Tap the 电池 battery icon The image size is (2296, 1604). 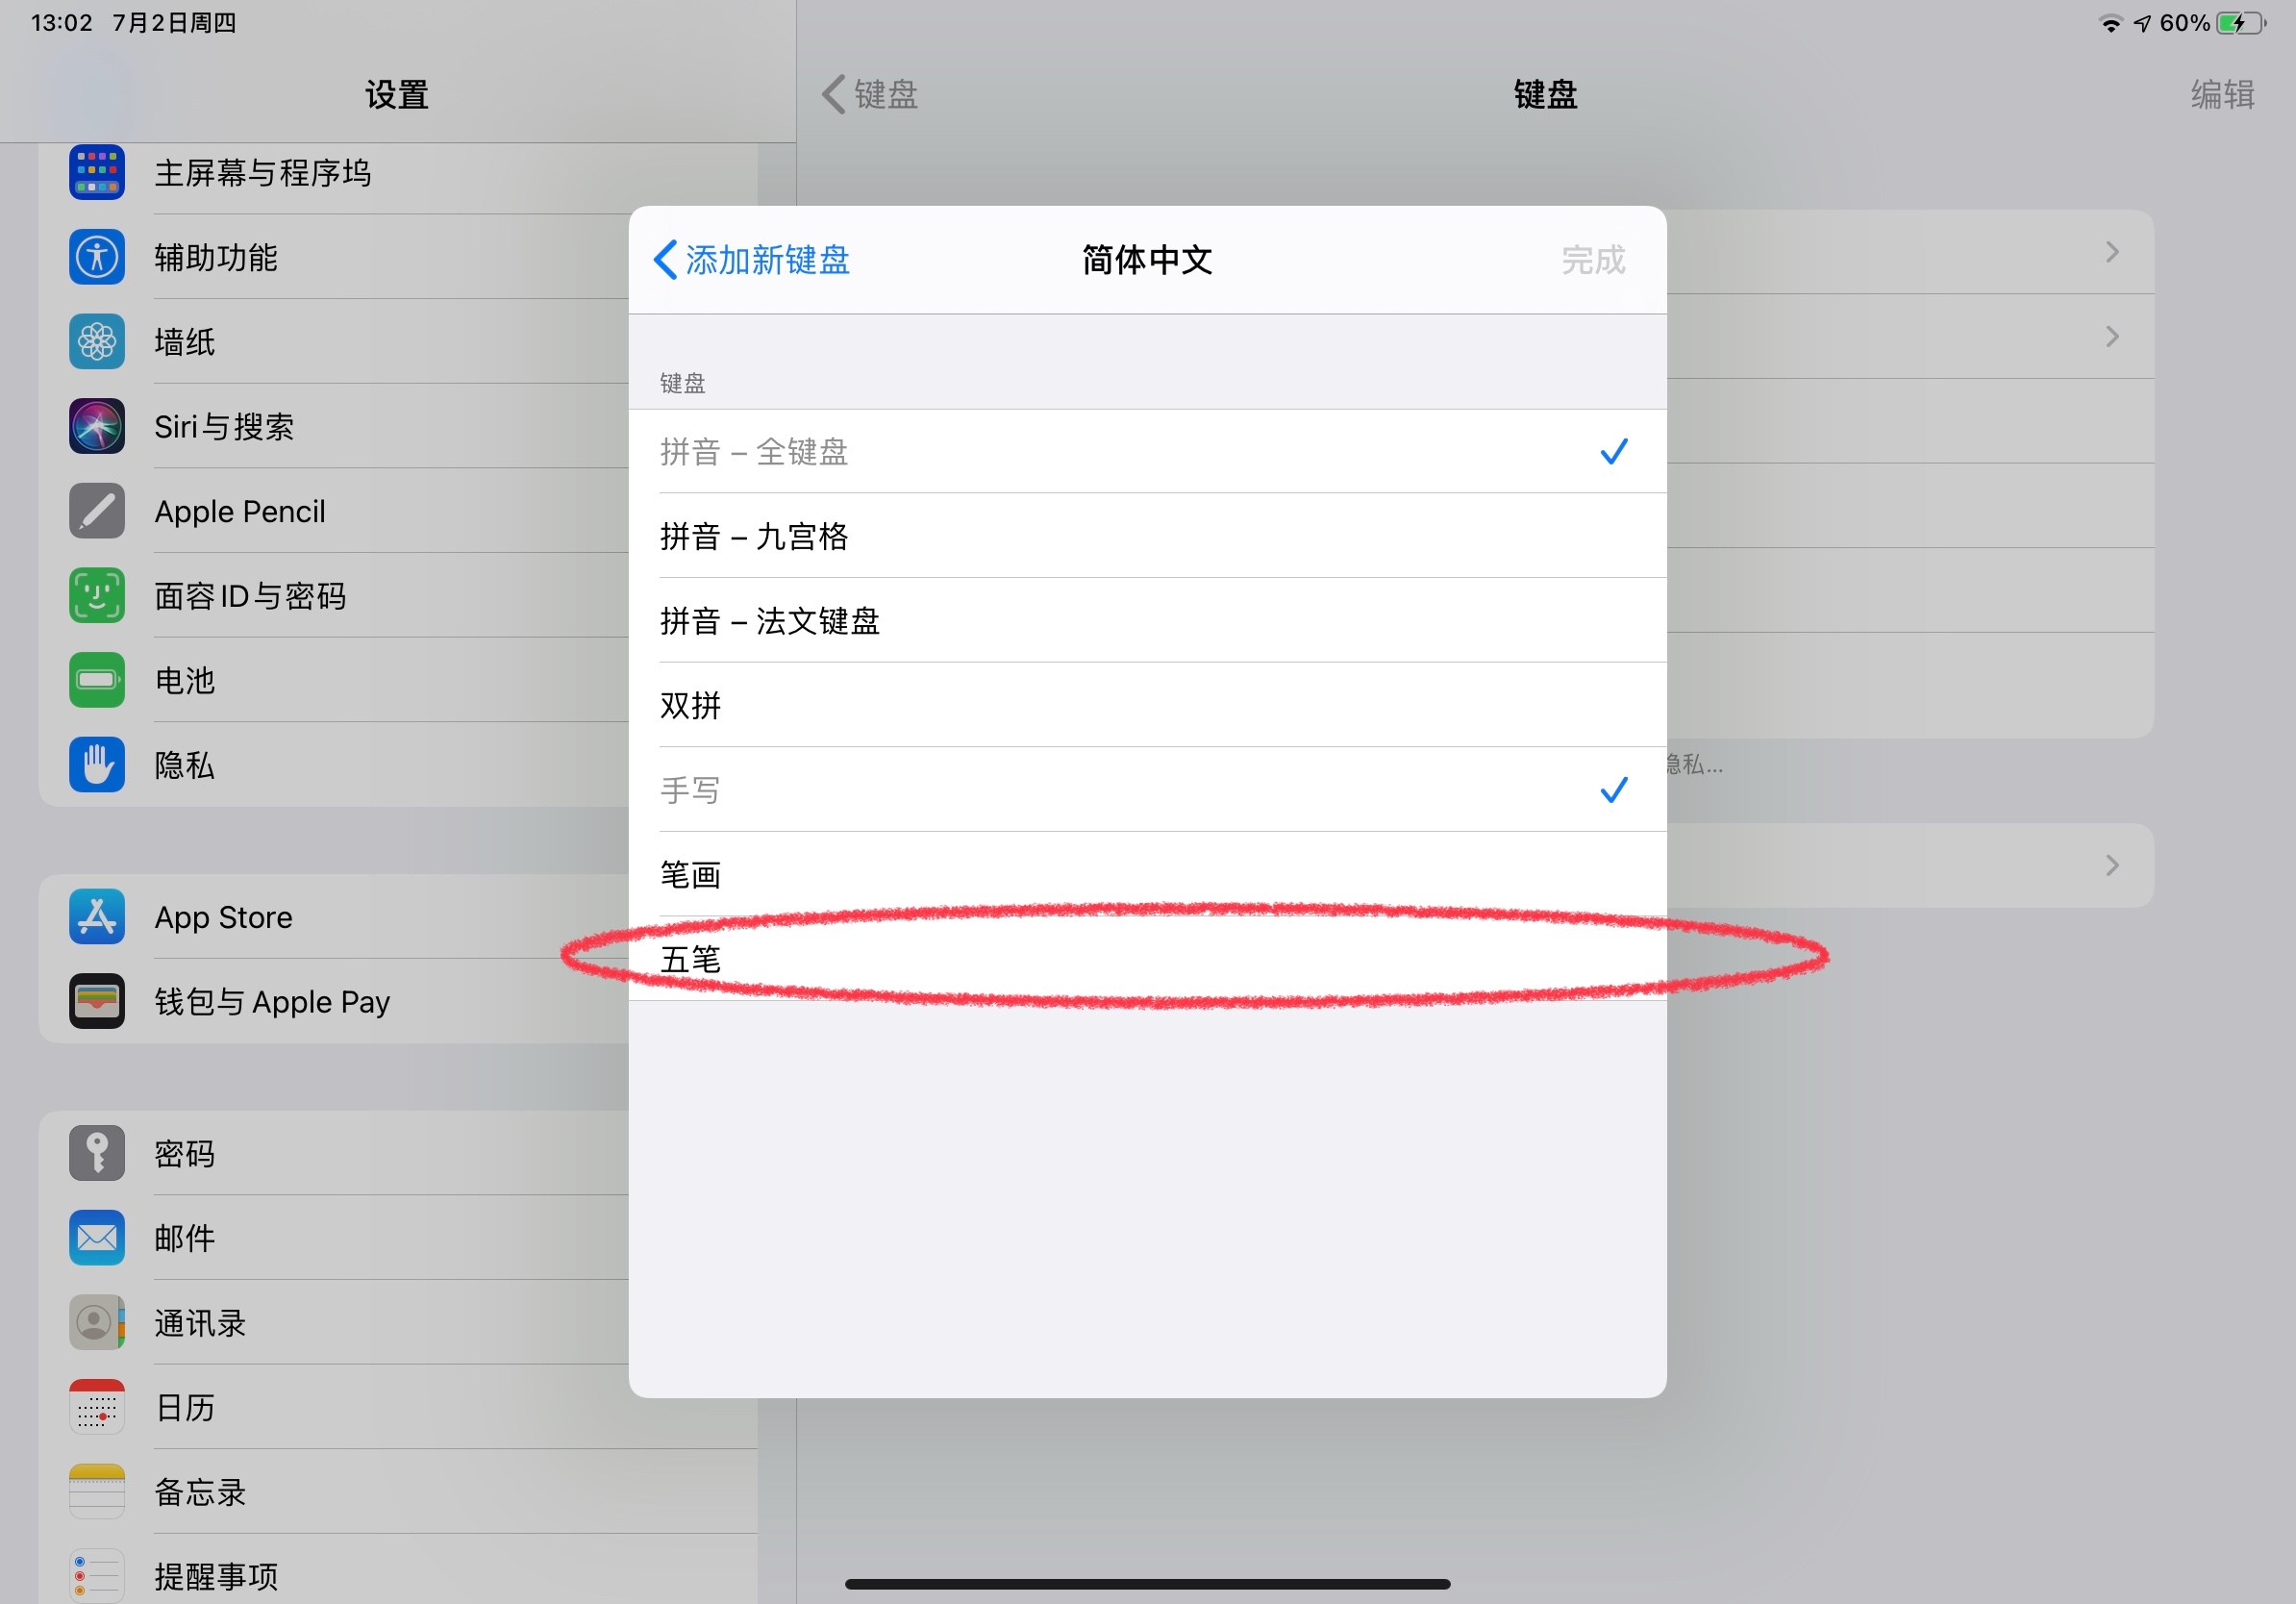(97, 680)
